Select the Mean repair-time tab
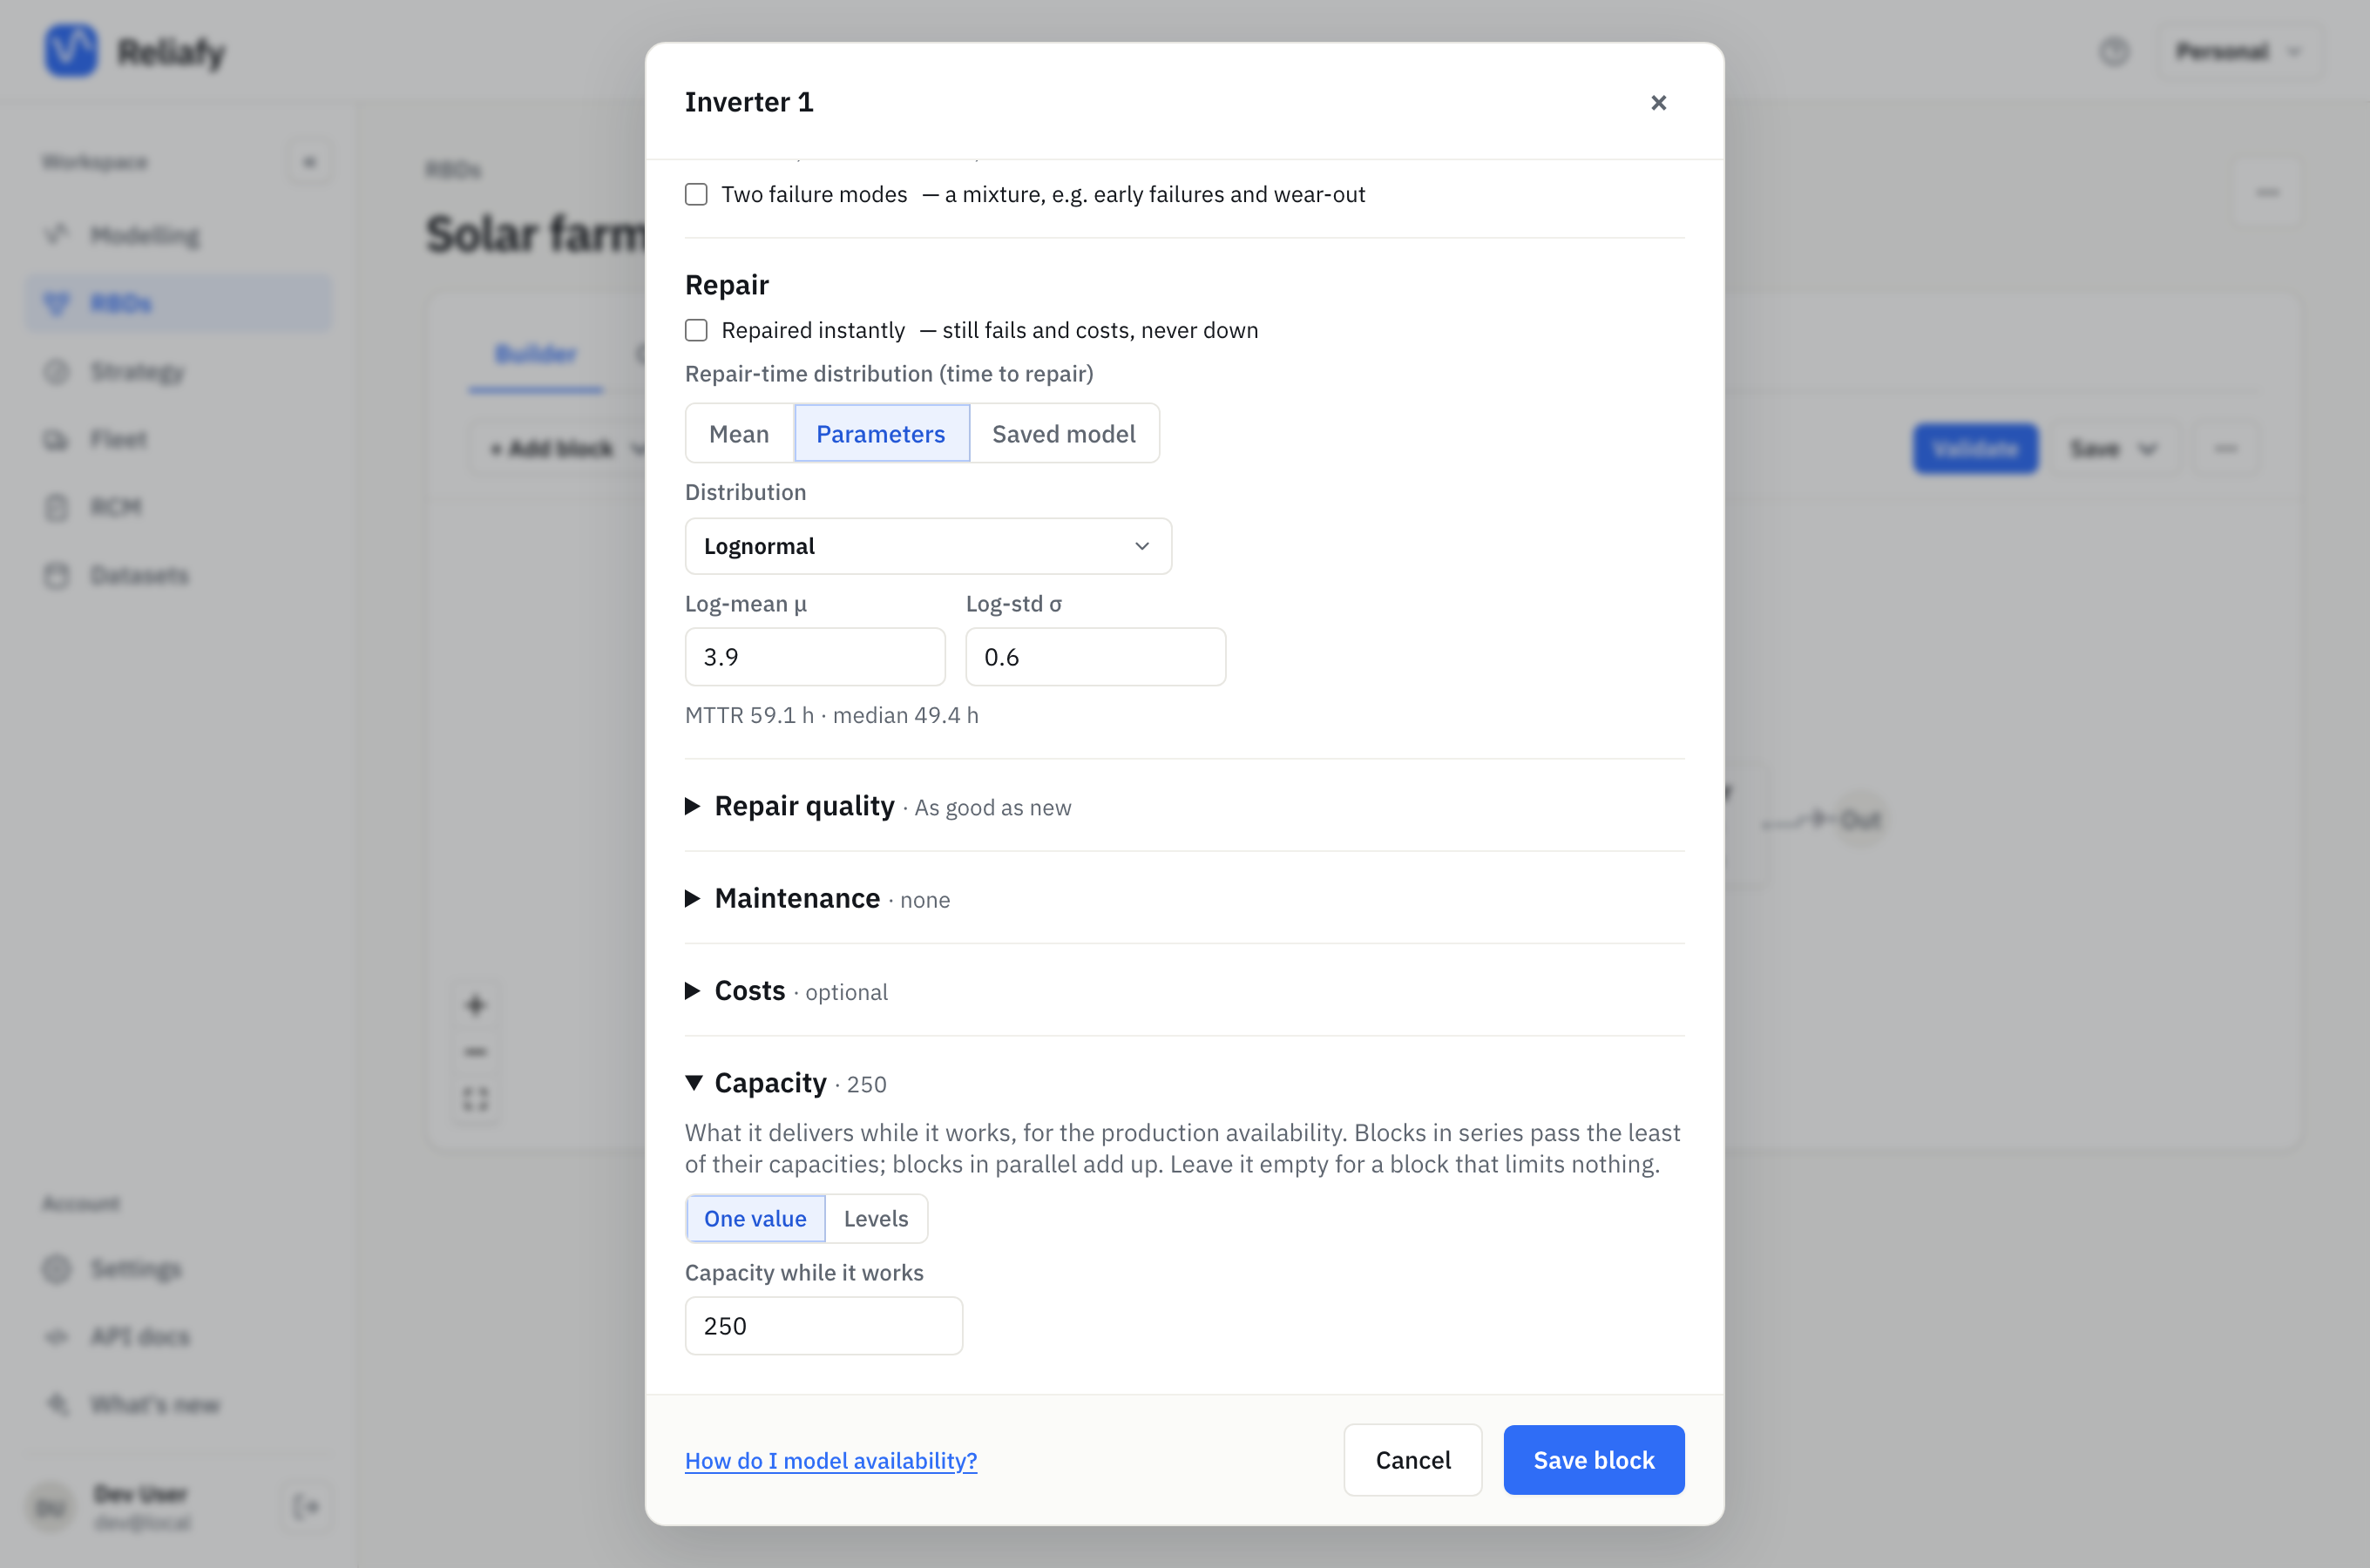The height and width of the screenshot is (1568, 2370). (x=739, y=433)
